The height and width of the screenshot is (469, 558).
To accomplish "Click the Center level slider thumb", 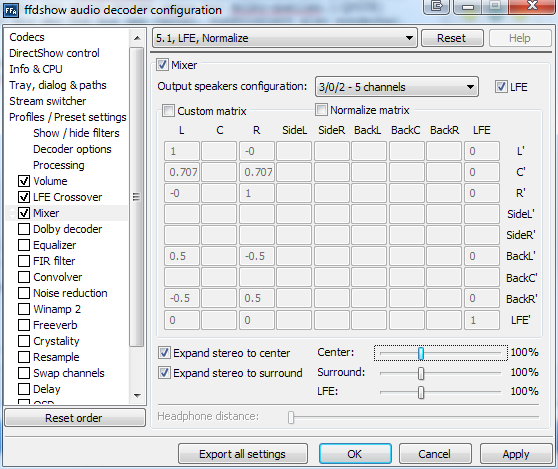I will pos(421,353).
